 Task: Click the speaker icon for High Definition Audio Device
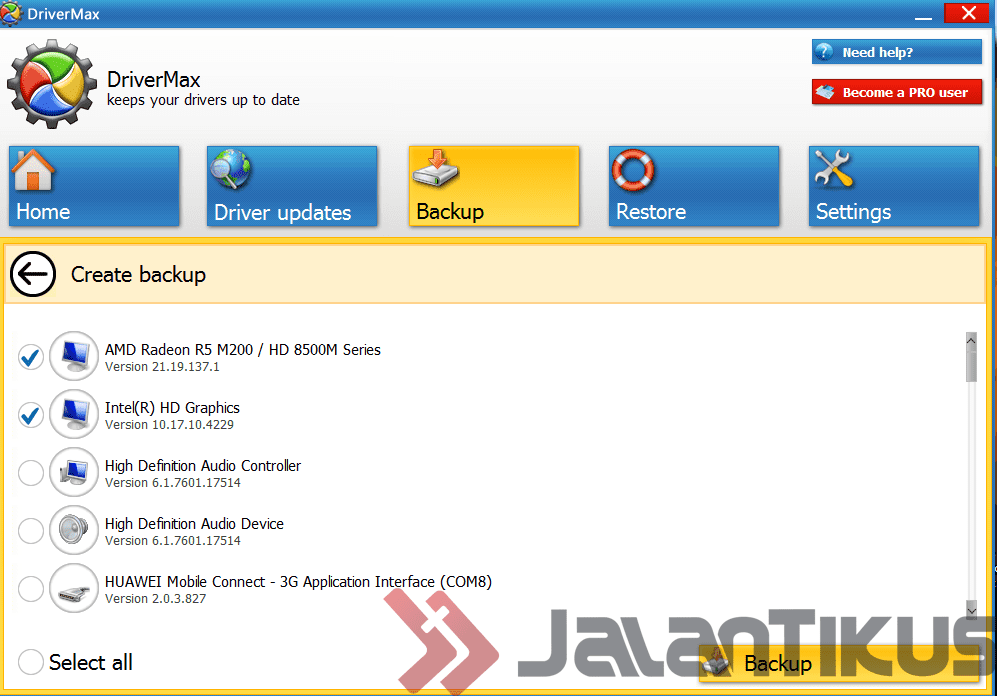click(74, 529)
